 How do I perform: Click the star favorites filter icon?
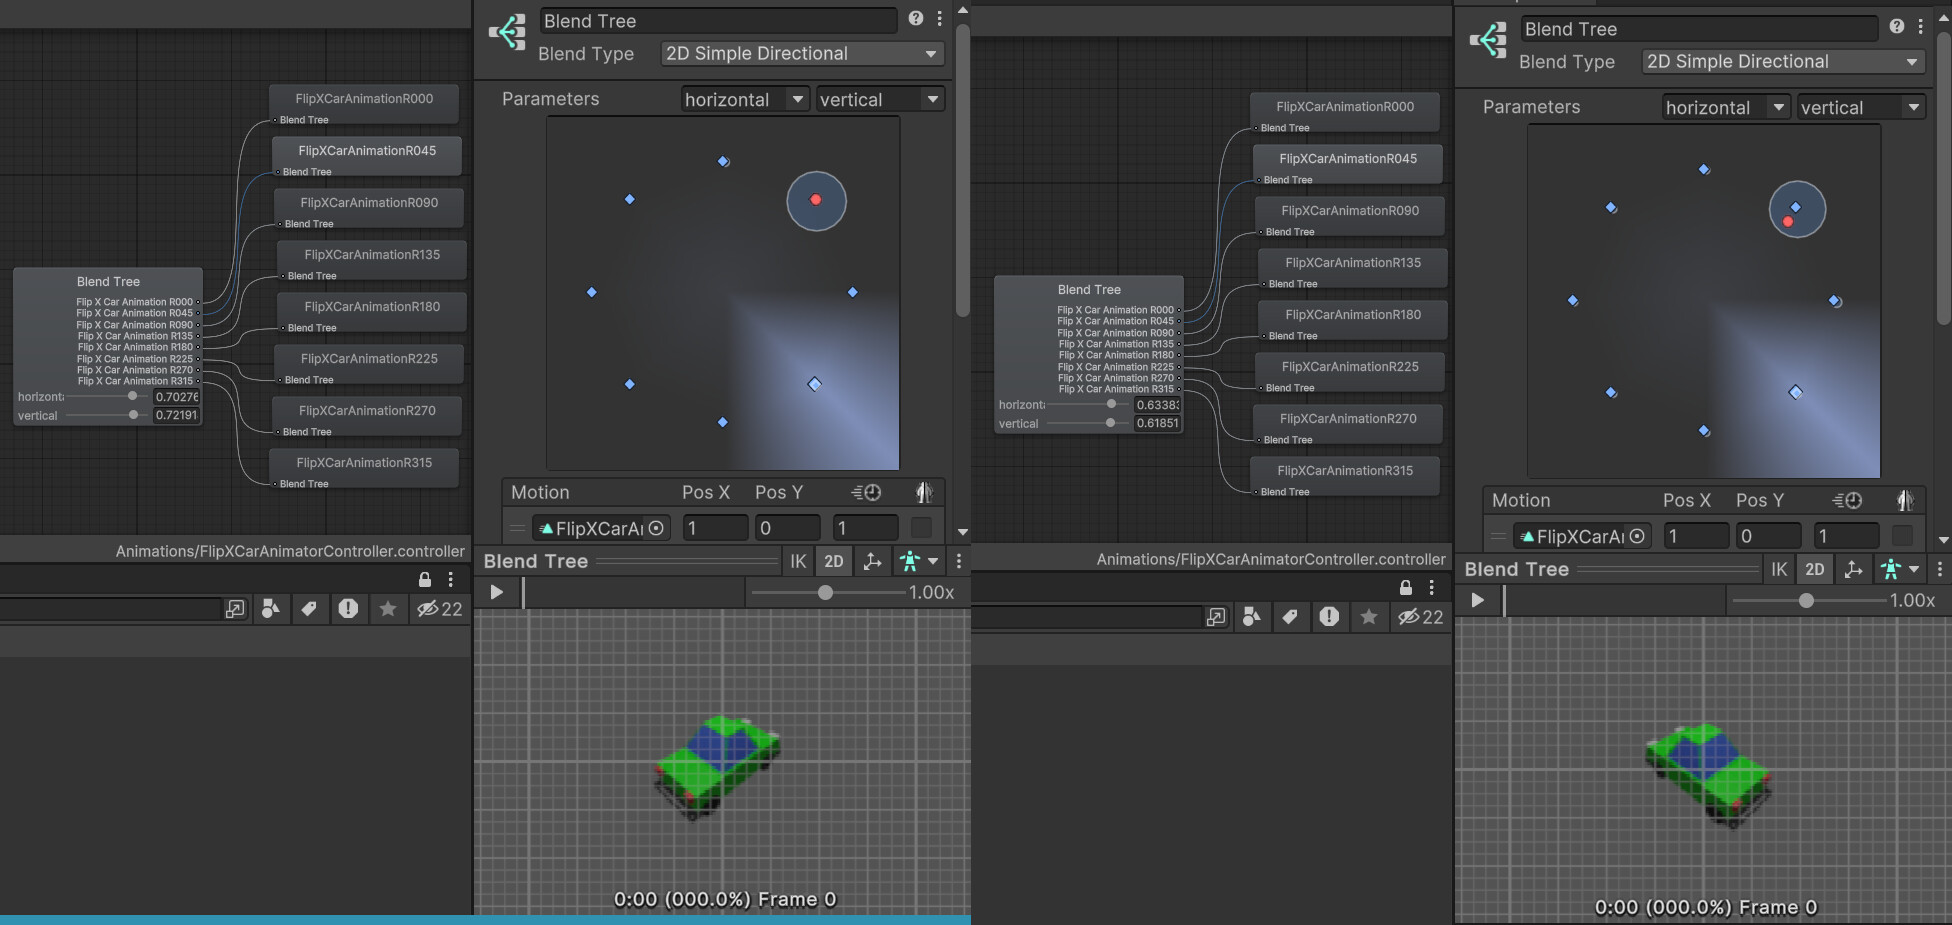tap(388, 609)
